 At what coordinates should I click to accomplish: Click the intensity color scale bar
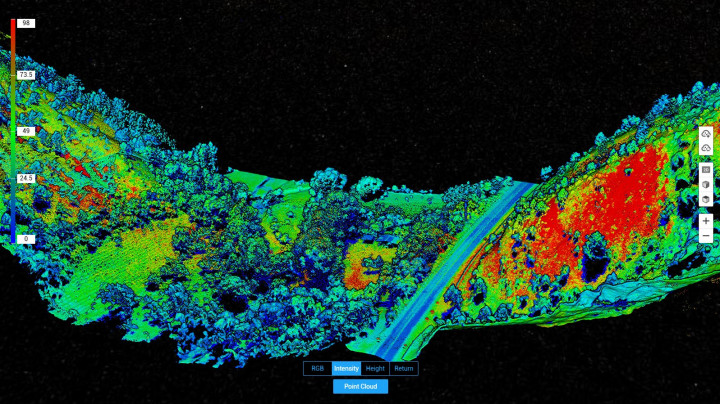13,131
